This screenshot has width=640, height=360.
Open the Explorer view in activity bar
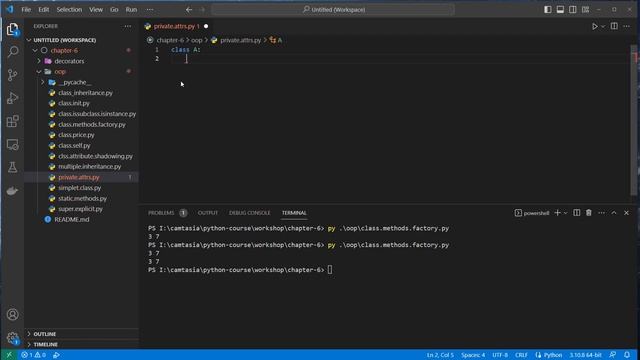point(12,29)
